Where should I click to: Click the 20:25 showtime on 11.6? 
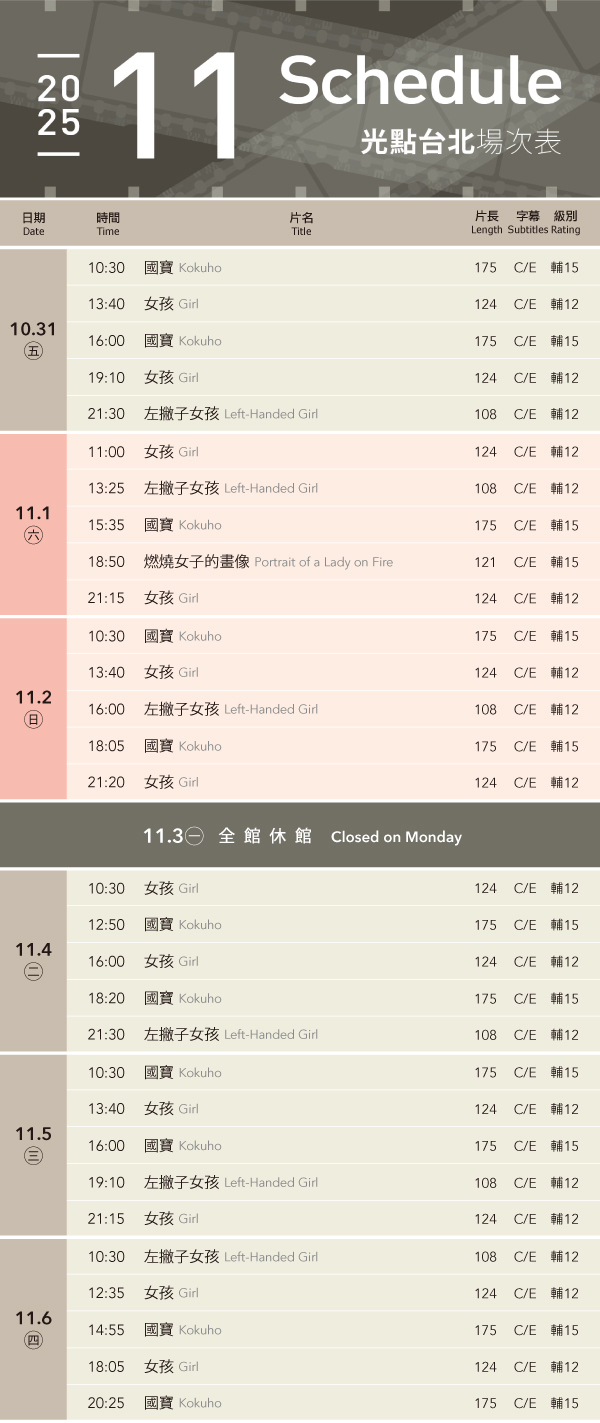[106, 1403]
